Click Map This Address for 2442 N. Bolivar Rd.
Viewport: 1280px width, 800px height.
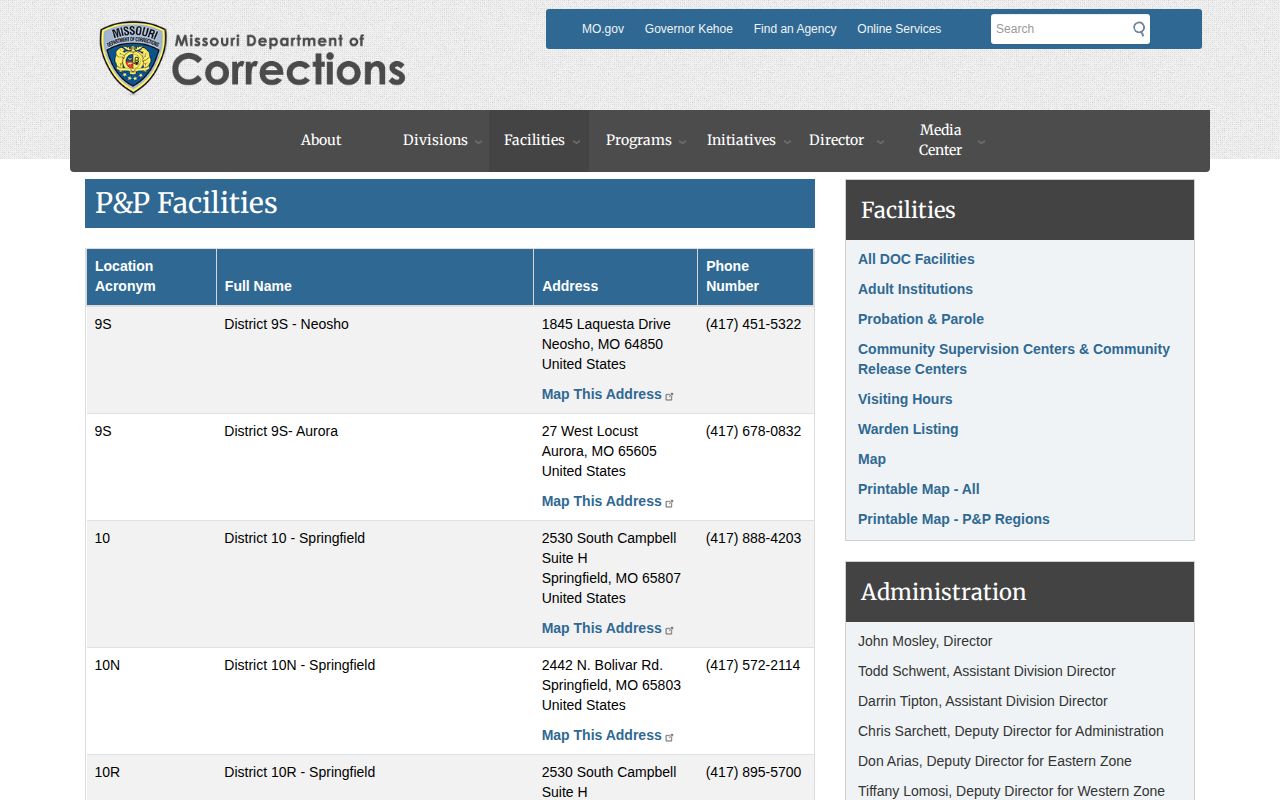[x=602, y=735]
